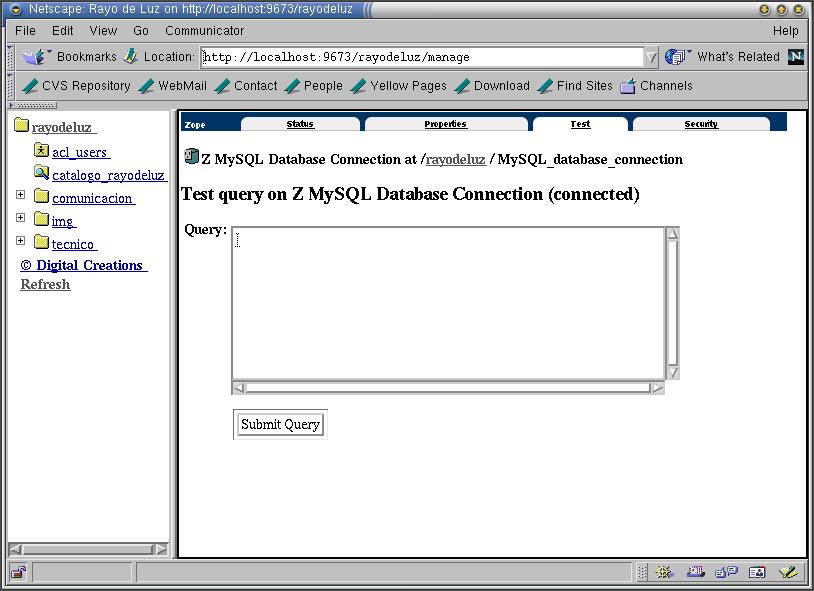Viewport: 814px width, 591px height.
Task: Switch to the Properties tab
Action: pos(445,124)
